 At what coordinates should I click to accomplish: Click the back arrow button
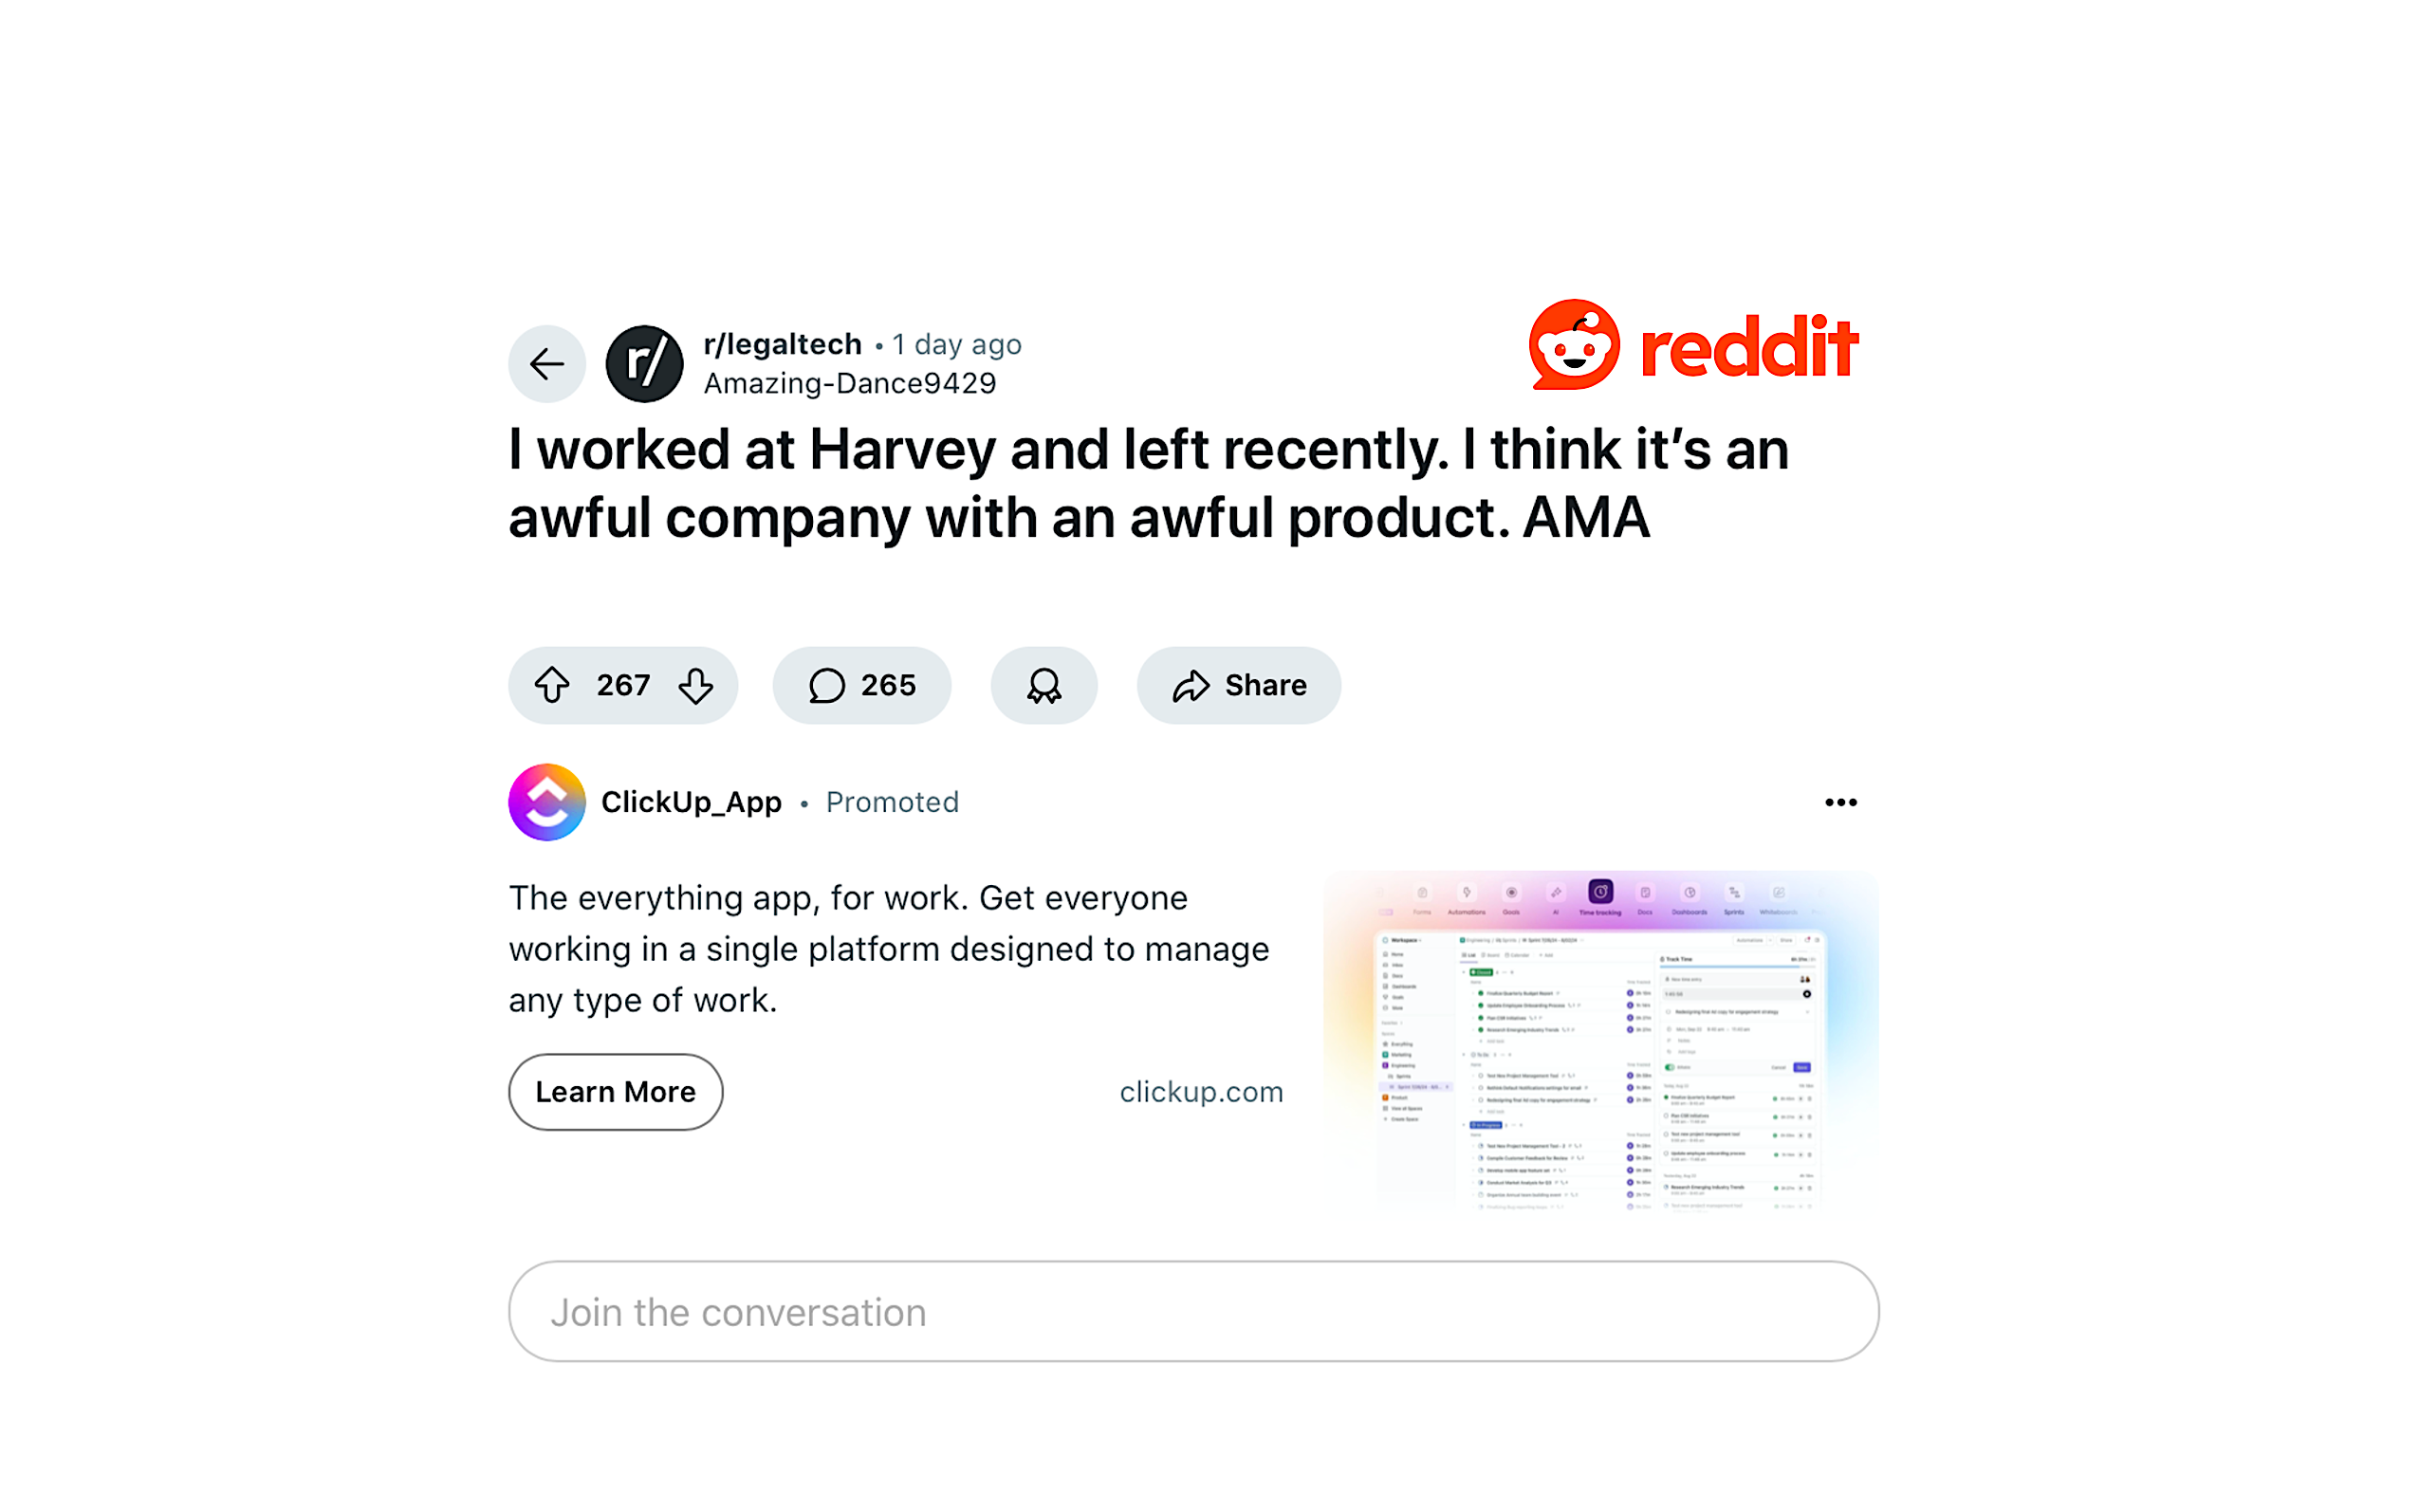click(547, 364)
